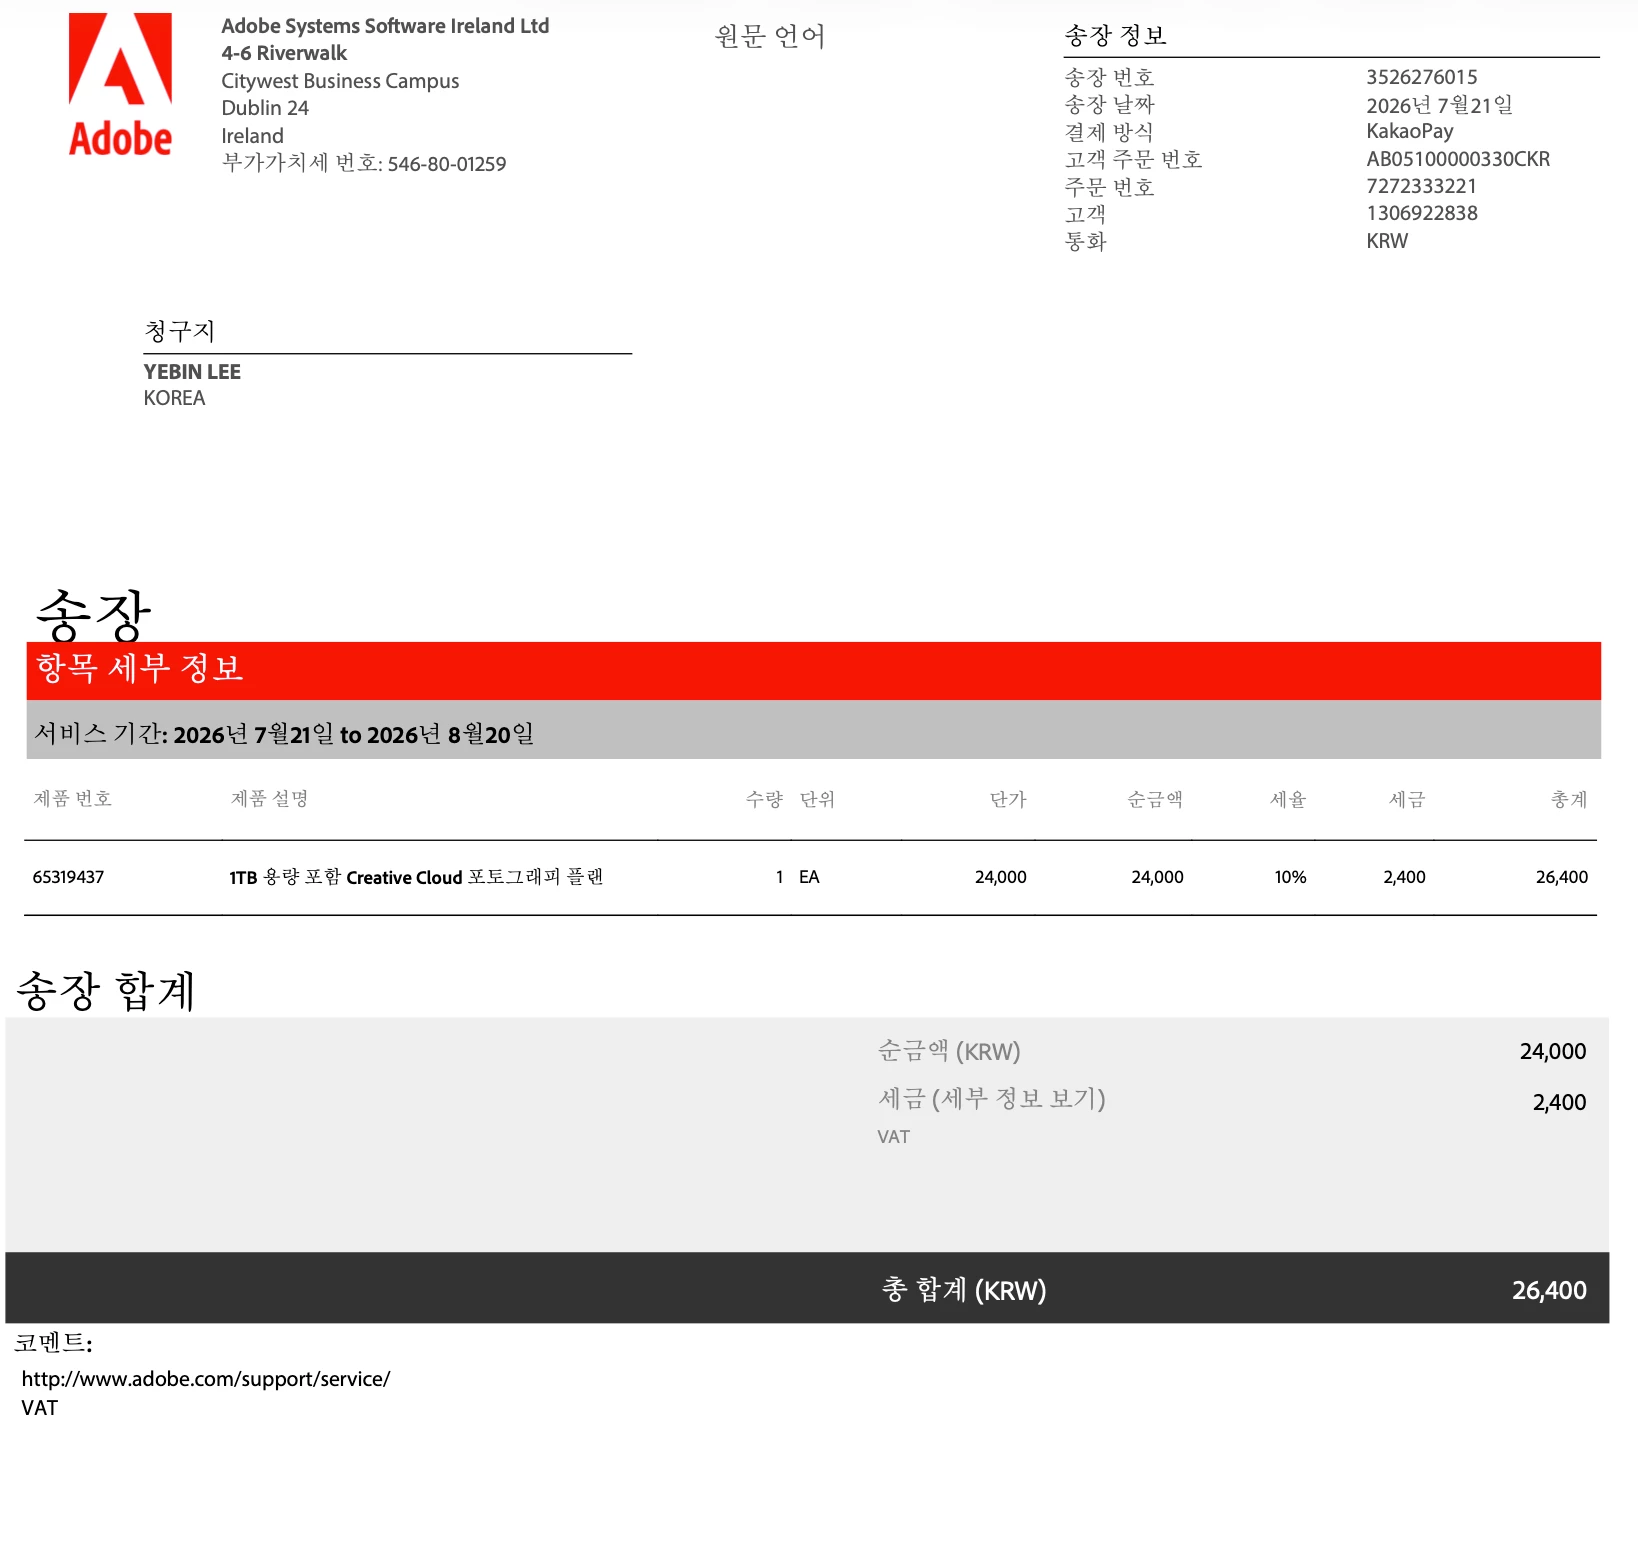This screenshot has width=1638, height=1552.
Task: Select the 서비스 기간 service period line
Action: (x=284, y=734)
